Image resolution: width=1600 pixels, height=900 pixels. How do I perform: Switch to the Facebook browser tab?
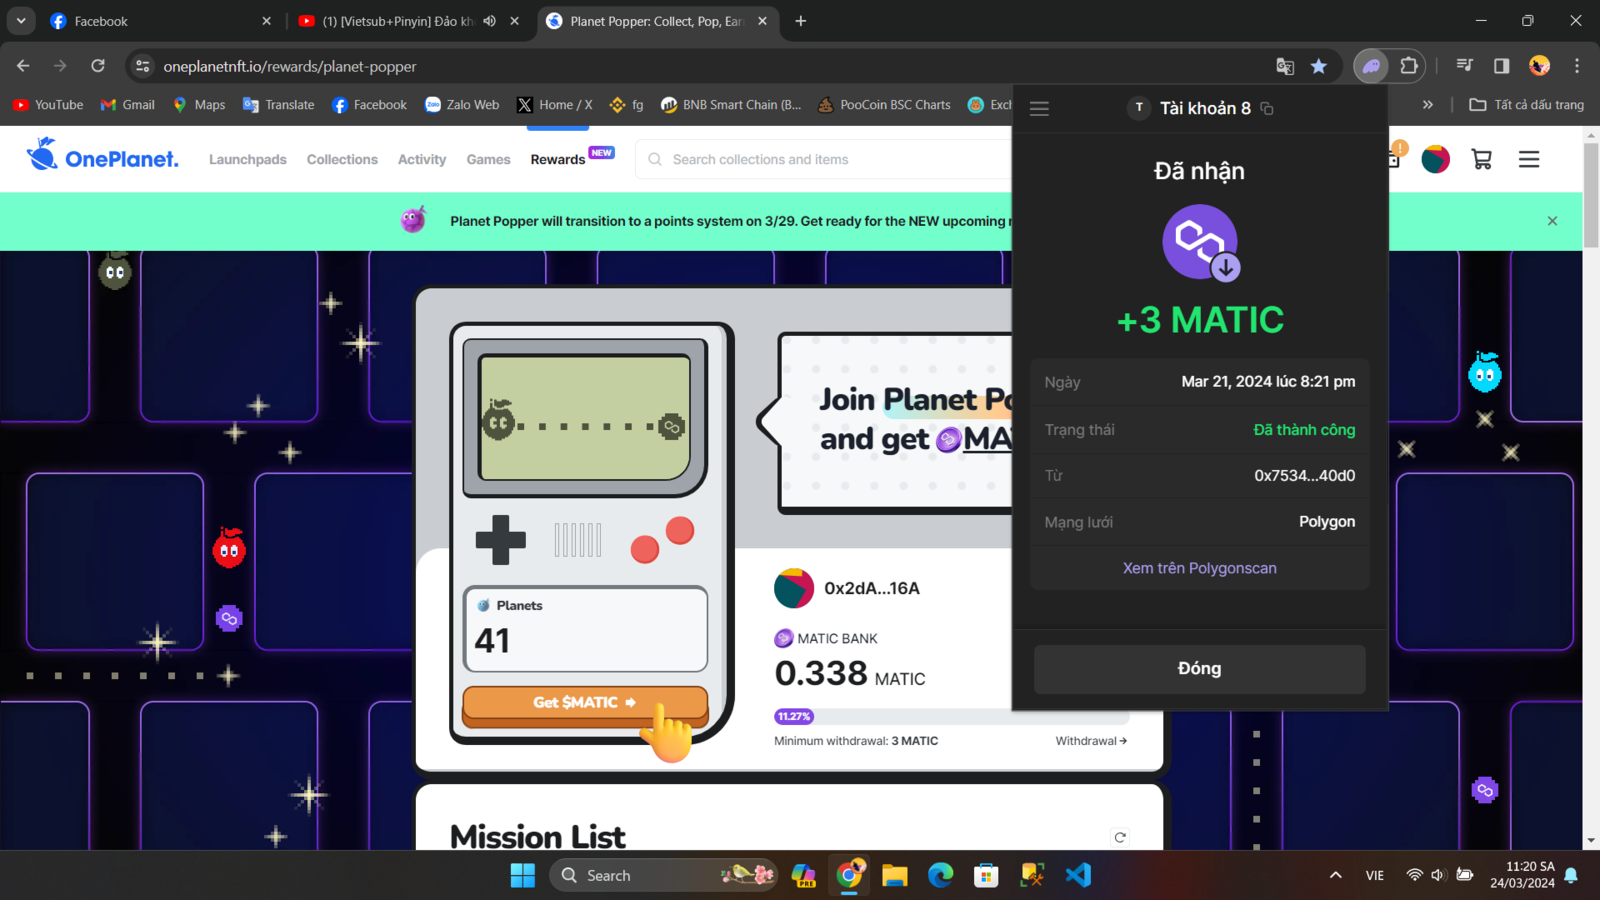[160, 21]
